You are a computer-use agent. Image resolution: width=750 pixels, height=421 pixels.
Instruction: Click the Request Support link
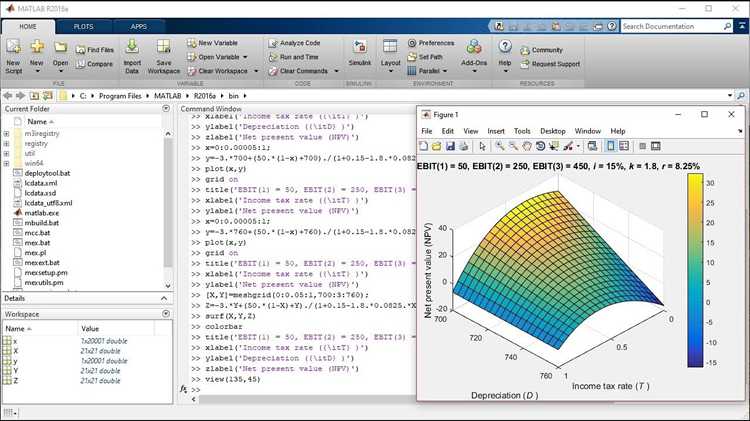pyautogui.click(x=551, y=64)
